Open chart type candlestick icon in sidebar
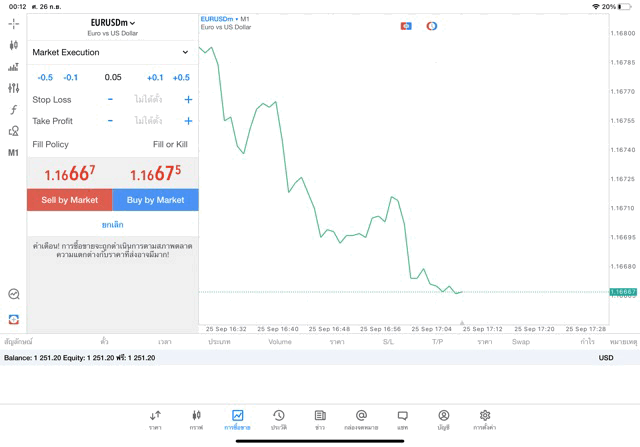The height and width of the screenshot is (447, 640). coord(13,45)
